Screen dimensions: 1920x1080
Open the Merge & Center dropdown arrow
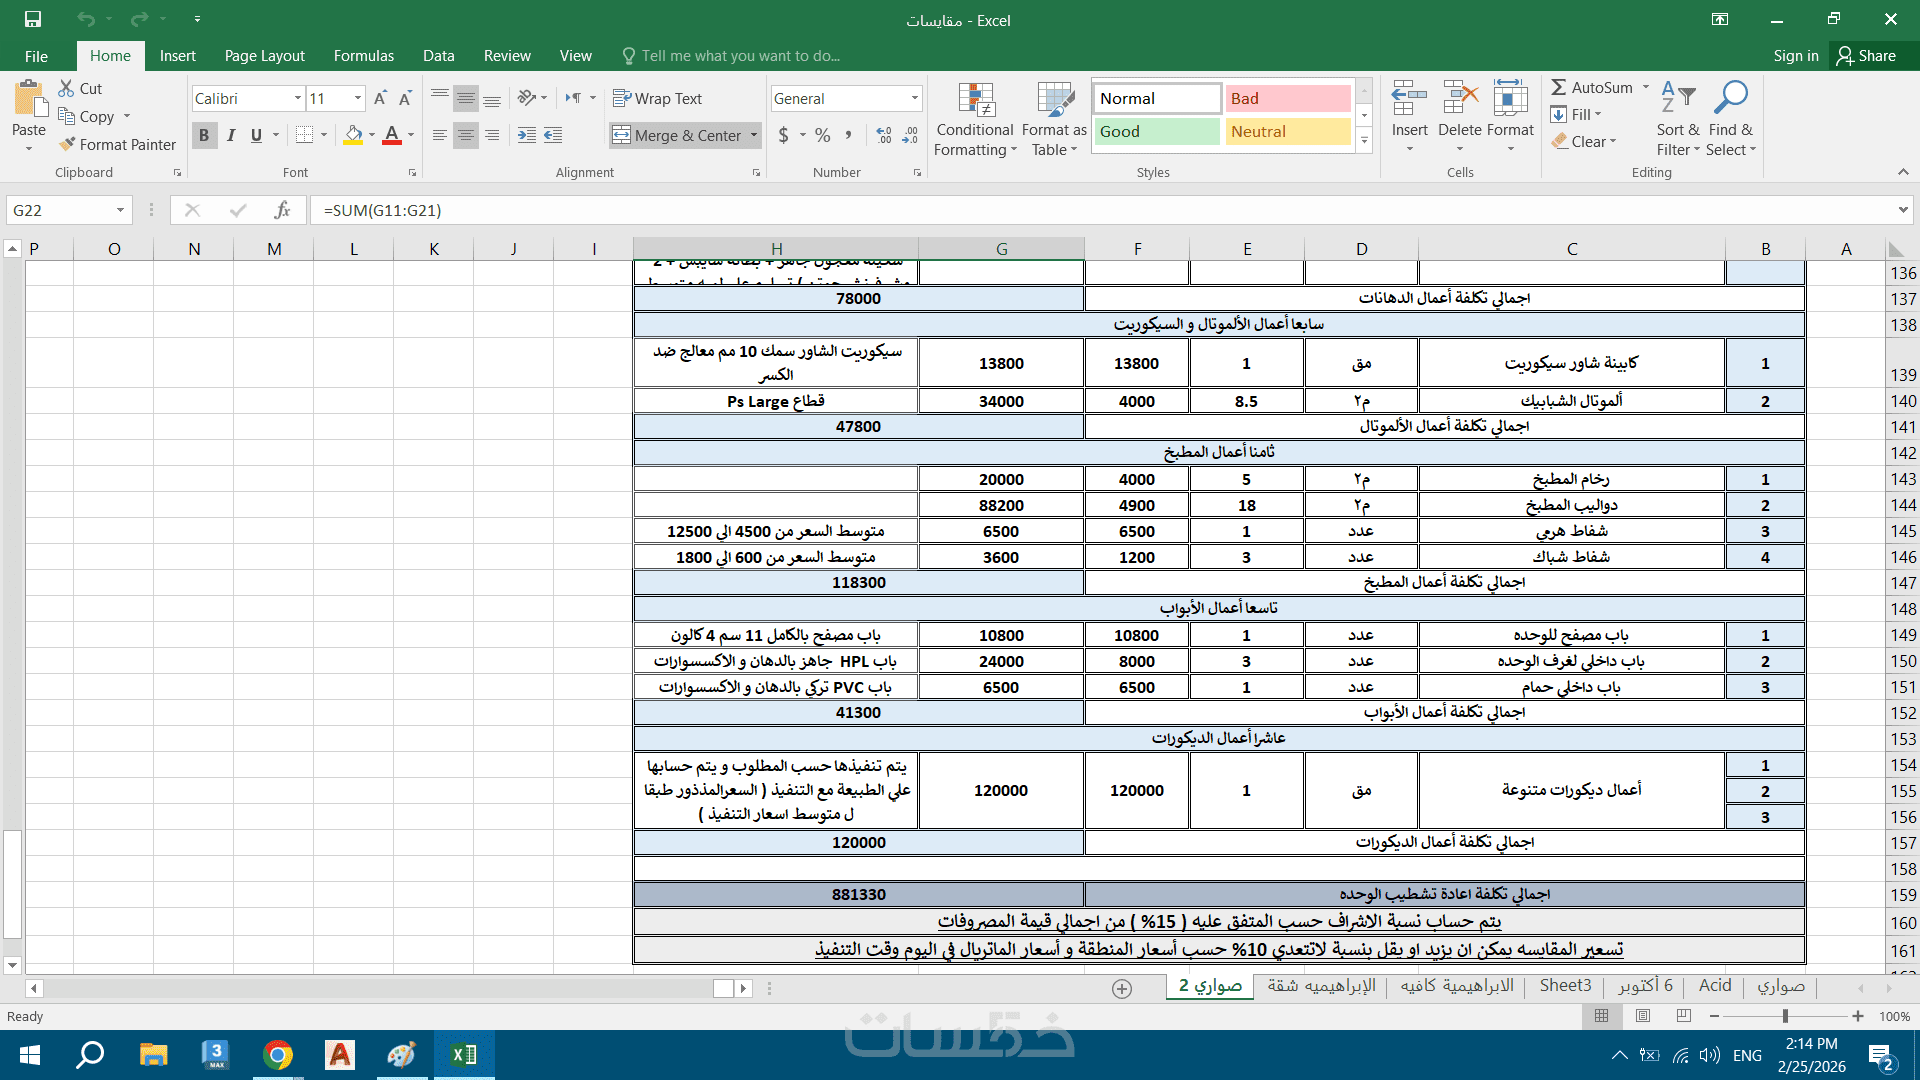pos(754,135)
